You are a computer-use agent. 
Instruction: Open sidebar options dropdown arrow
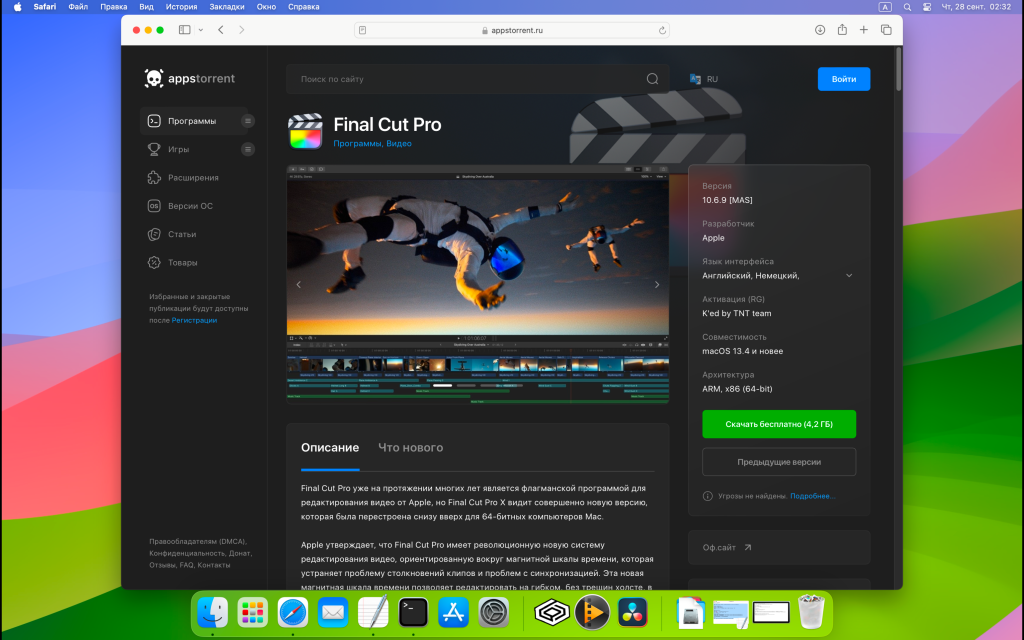tap(200, 30)
